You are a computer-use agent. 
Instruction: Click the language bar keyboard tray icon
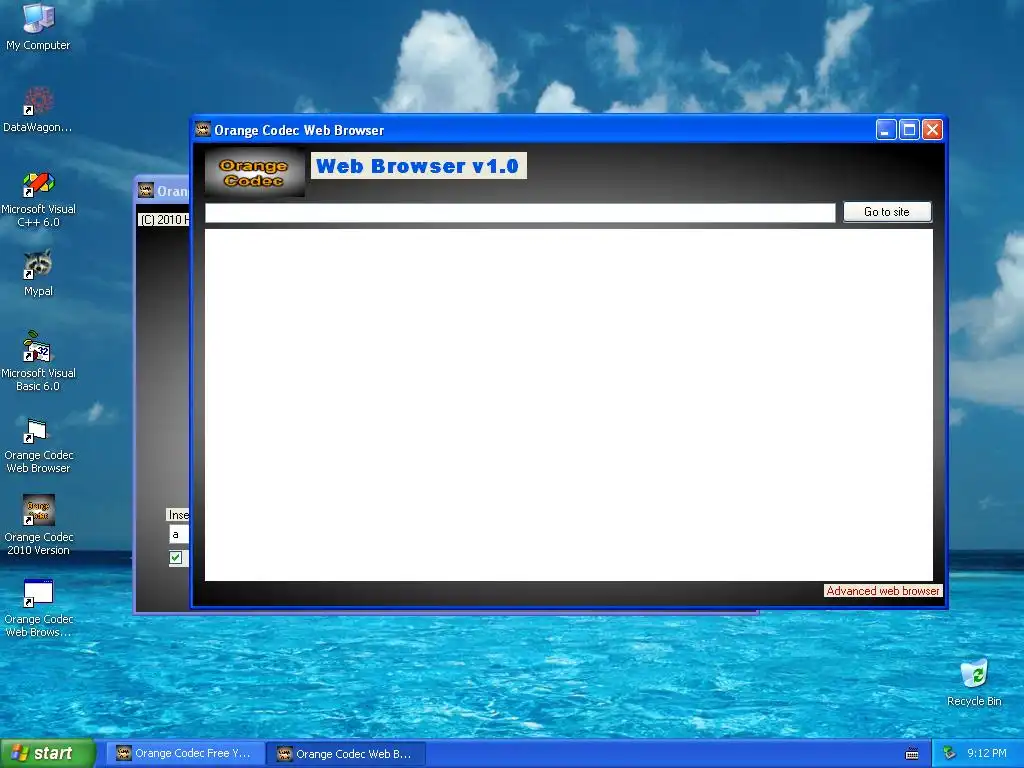[912, 754]
